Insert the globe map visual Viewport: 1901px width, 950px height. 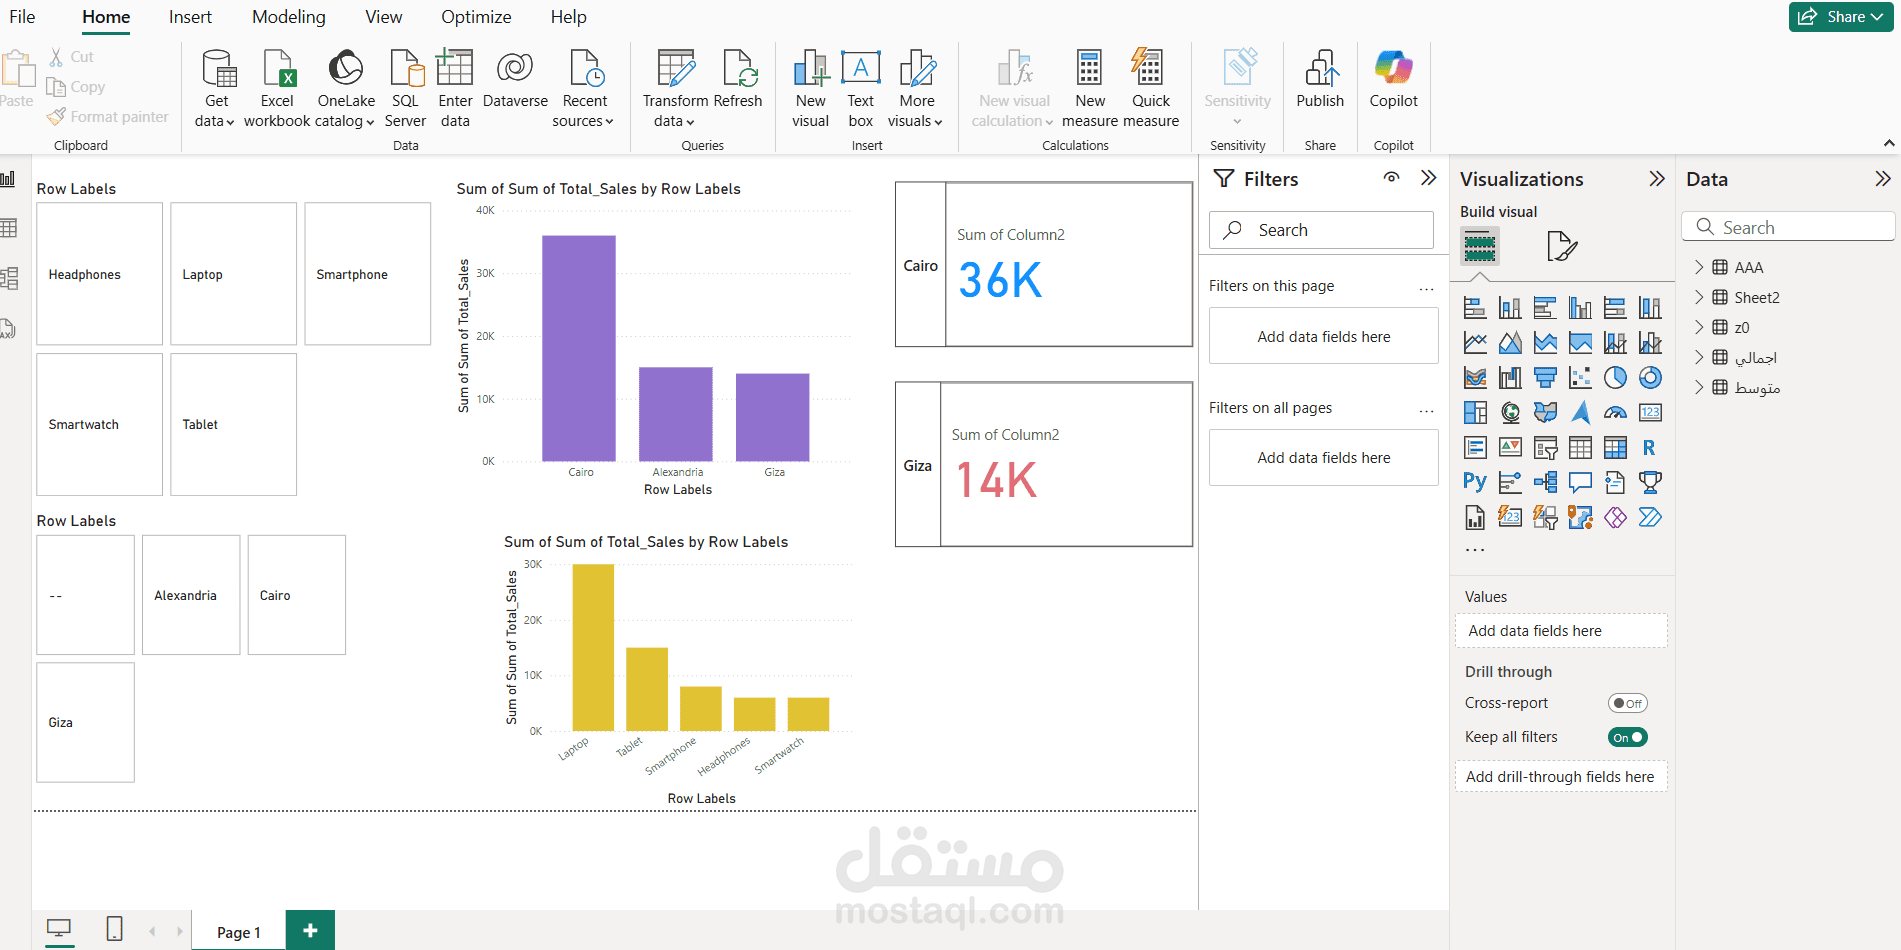1510,413
